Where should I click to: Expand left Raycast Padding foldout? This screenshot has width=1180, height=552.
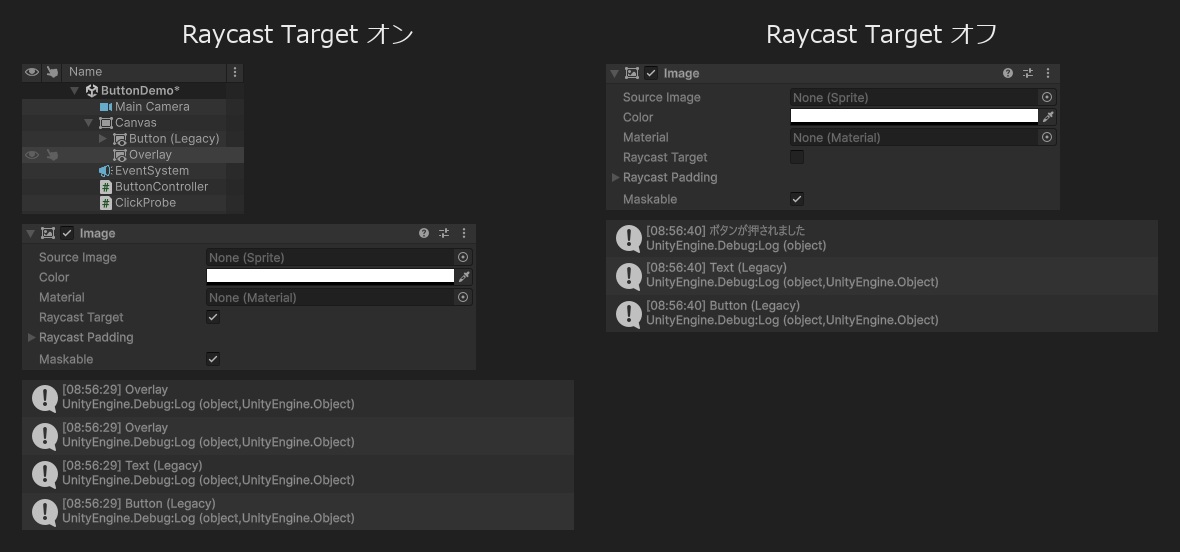point(32,338)
